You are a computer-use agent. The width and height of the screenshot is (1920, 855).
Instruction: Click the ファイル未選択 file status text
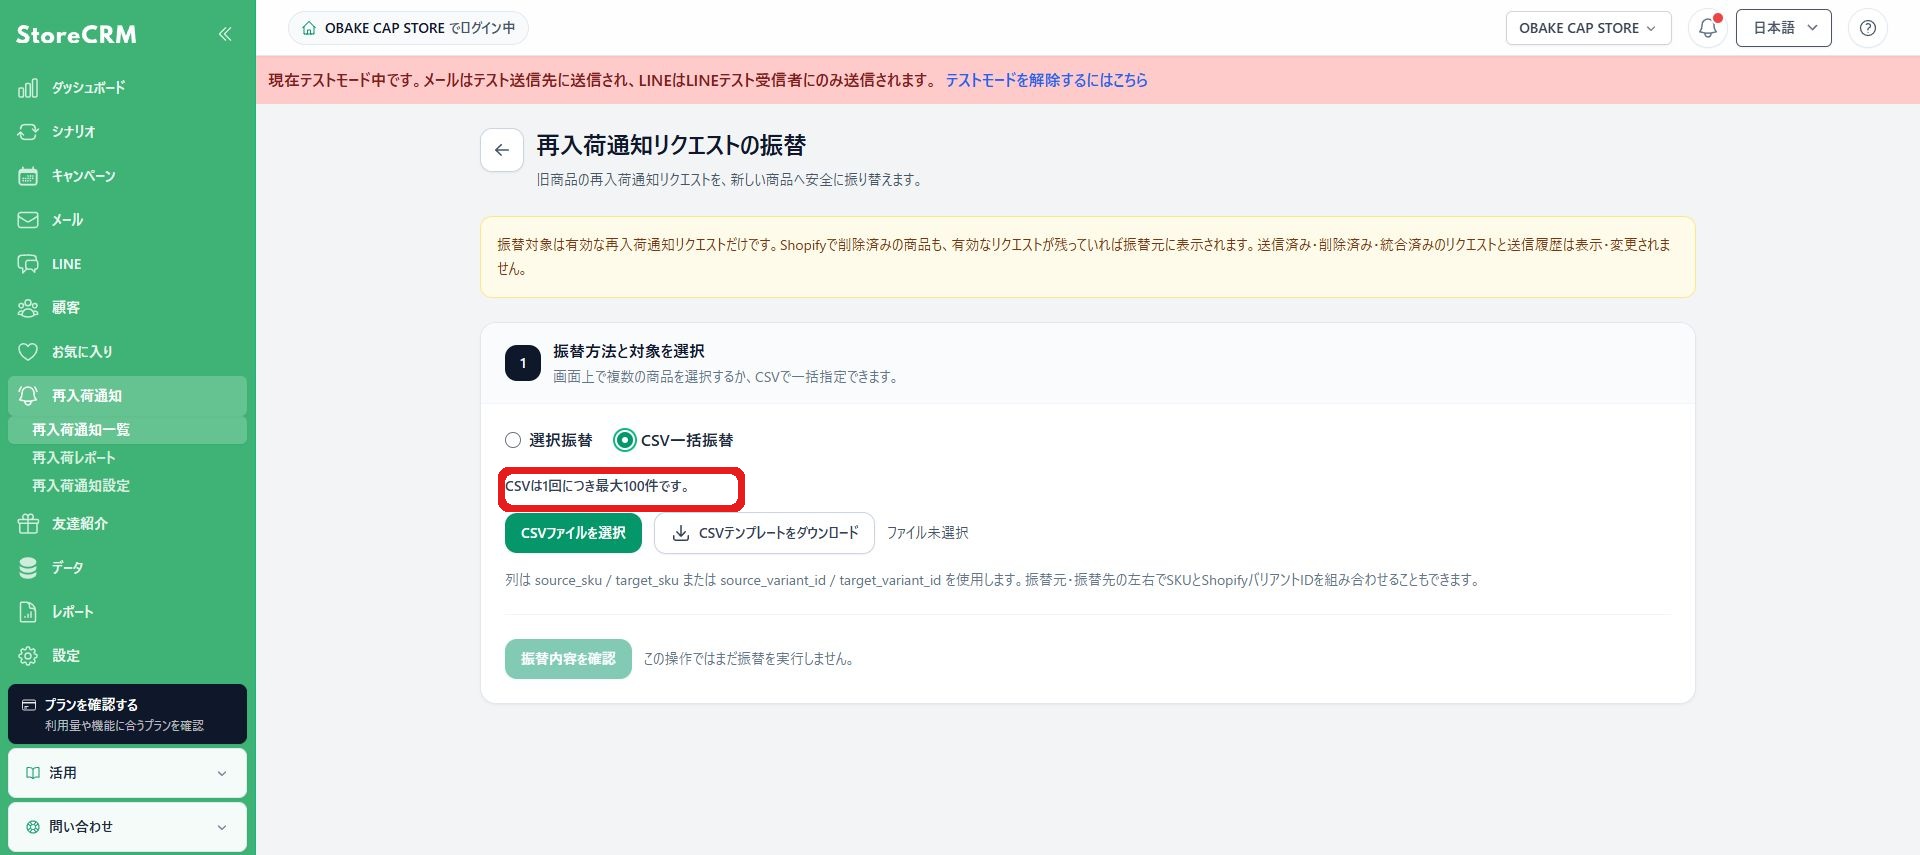click(x=927, y=533)
